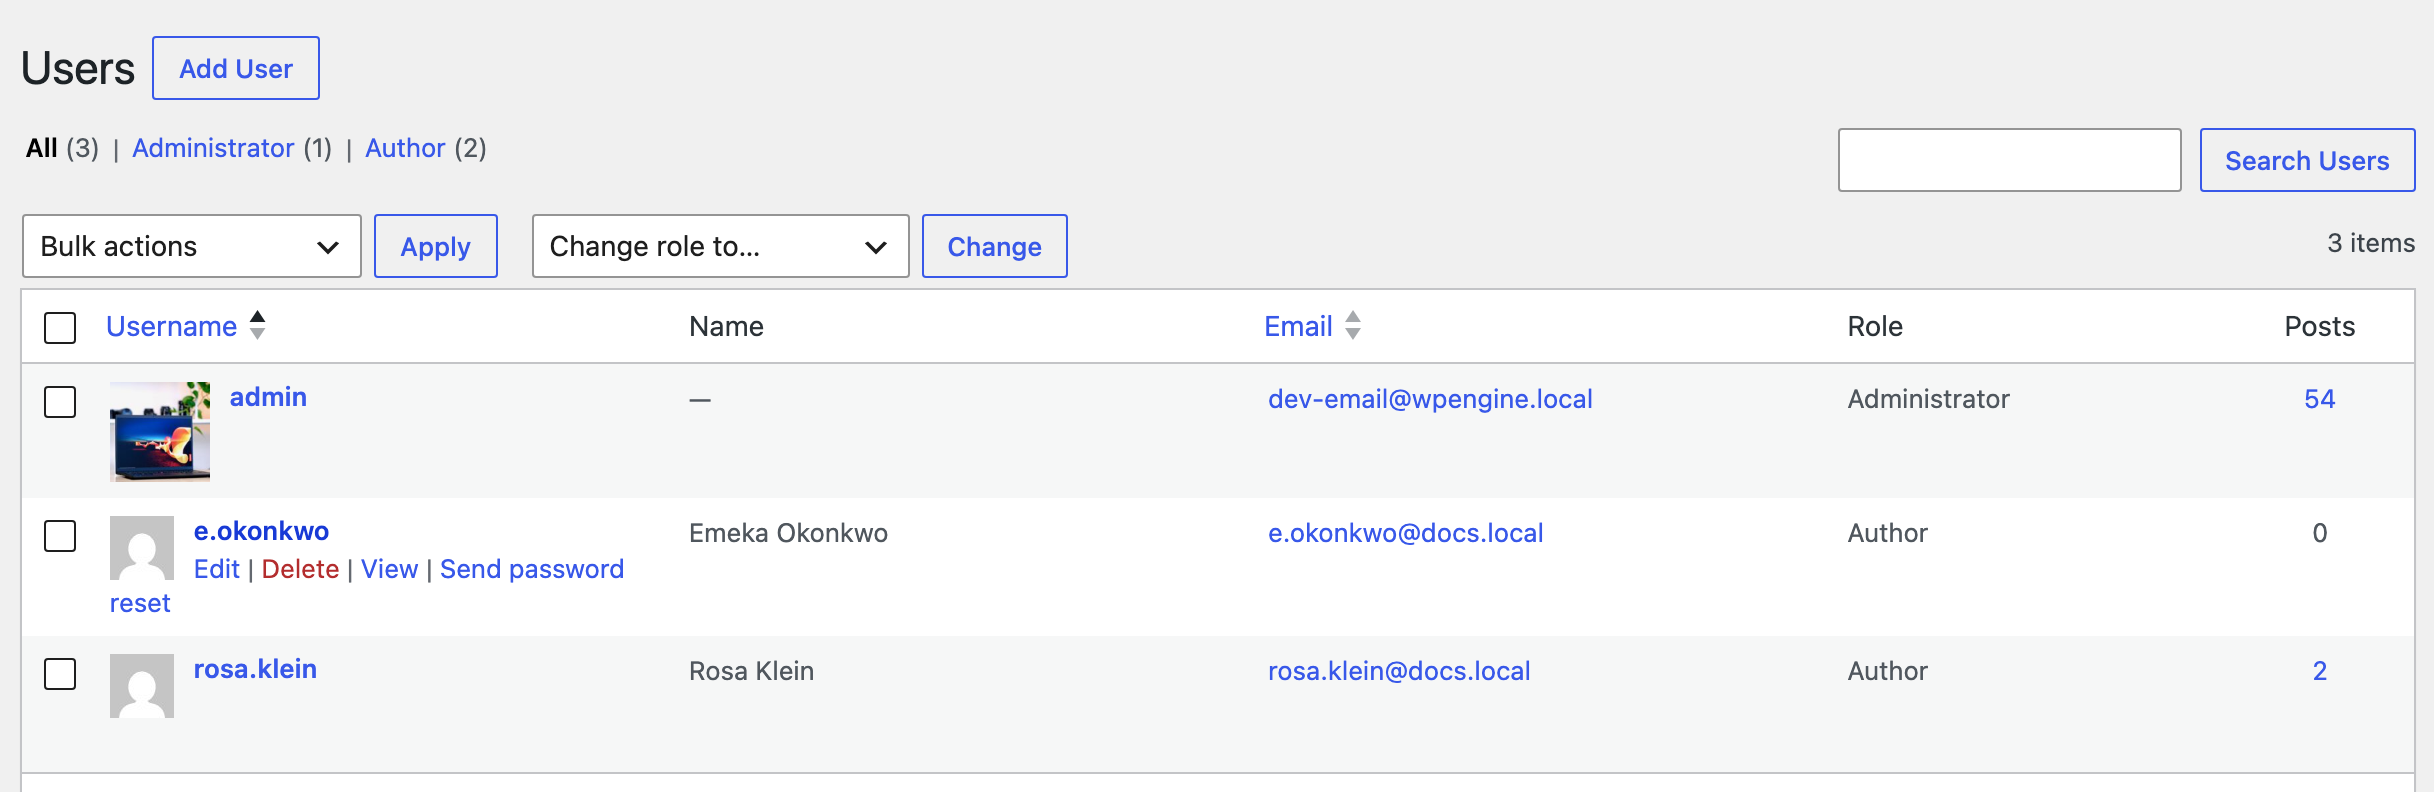The height and width of the screenshot is (792, 2434).
Task: Sort the table by Email
Action: [x=1298, y=326]
